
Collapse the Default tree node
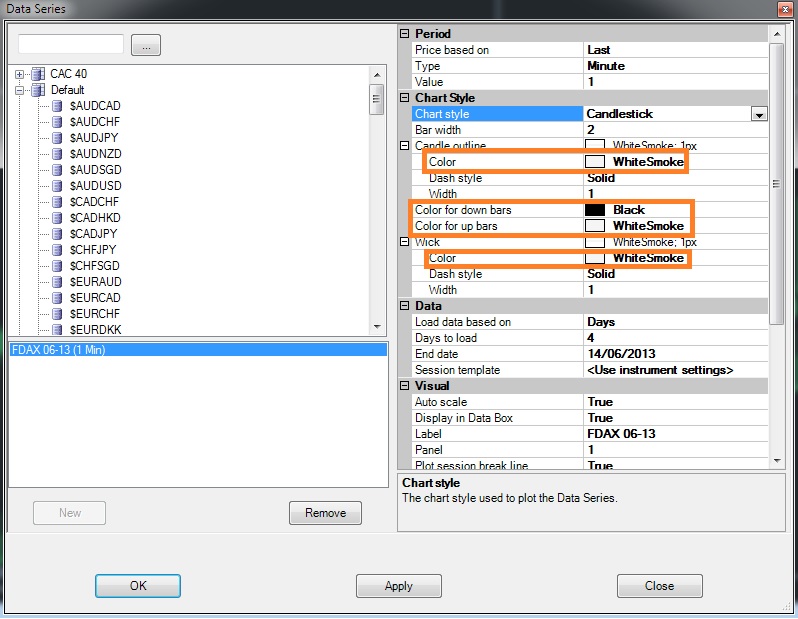click(19, 91)
